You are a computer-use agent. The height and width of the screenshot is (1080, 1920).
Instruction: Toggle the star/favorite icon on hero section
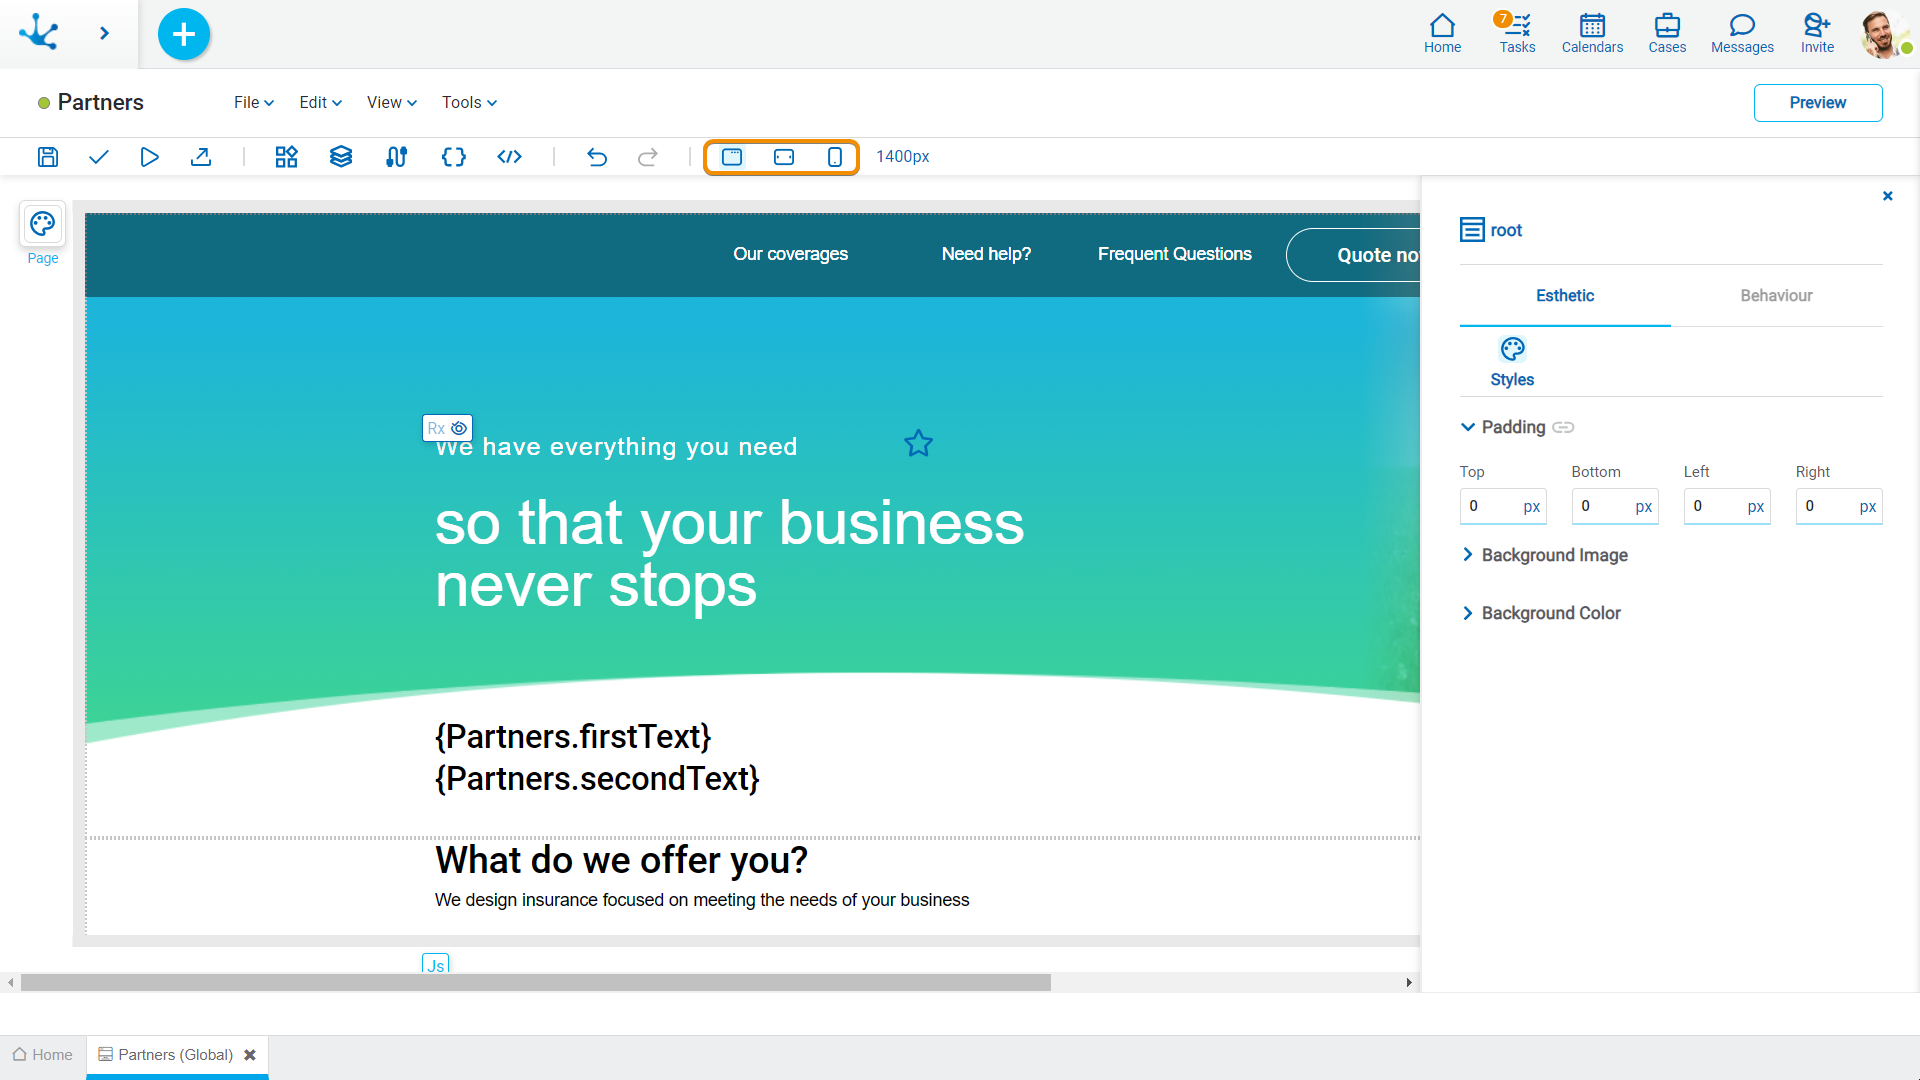(x=919, y=443)
